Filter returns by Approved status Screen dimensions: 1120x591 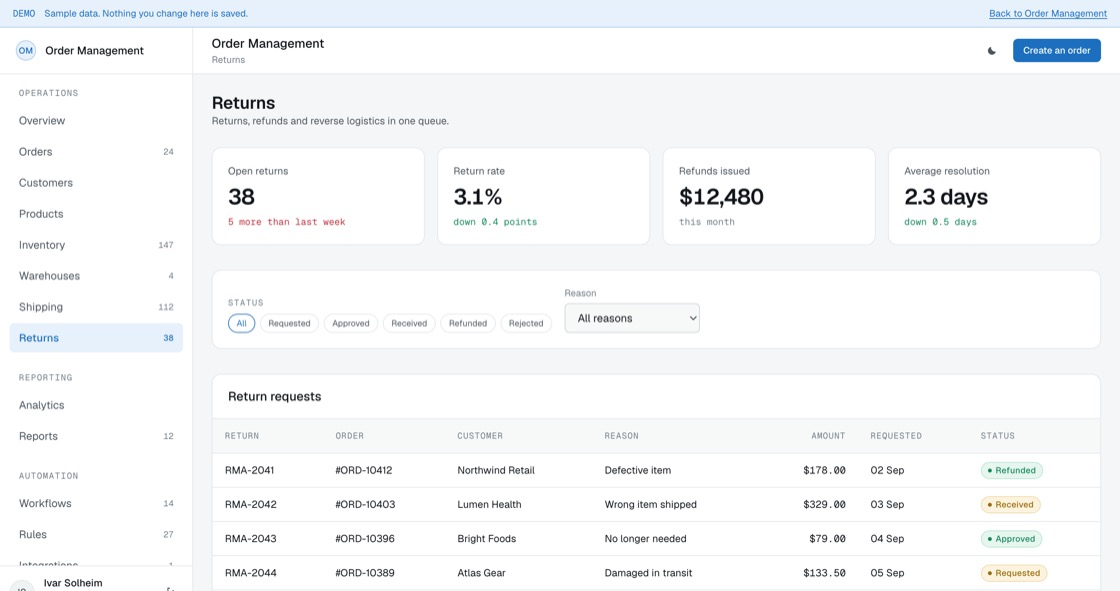click(351, 323)
